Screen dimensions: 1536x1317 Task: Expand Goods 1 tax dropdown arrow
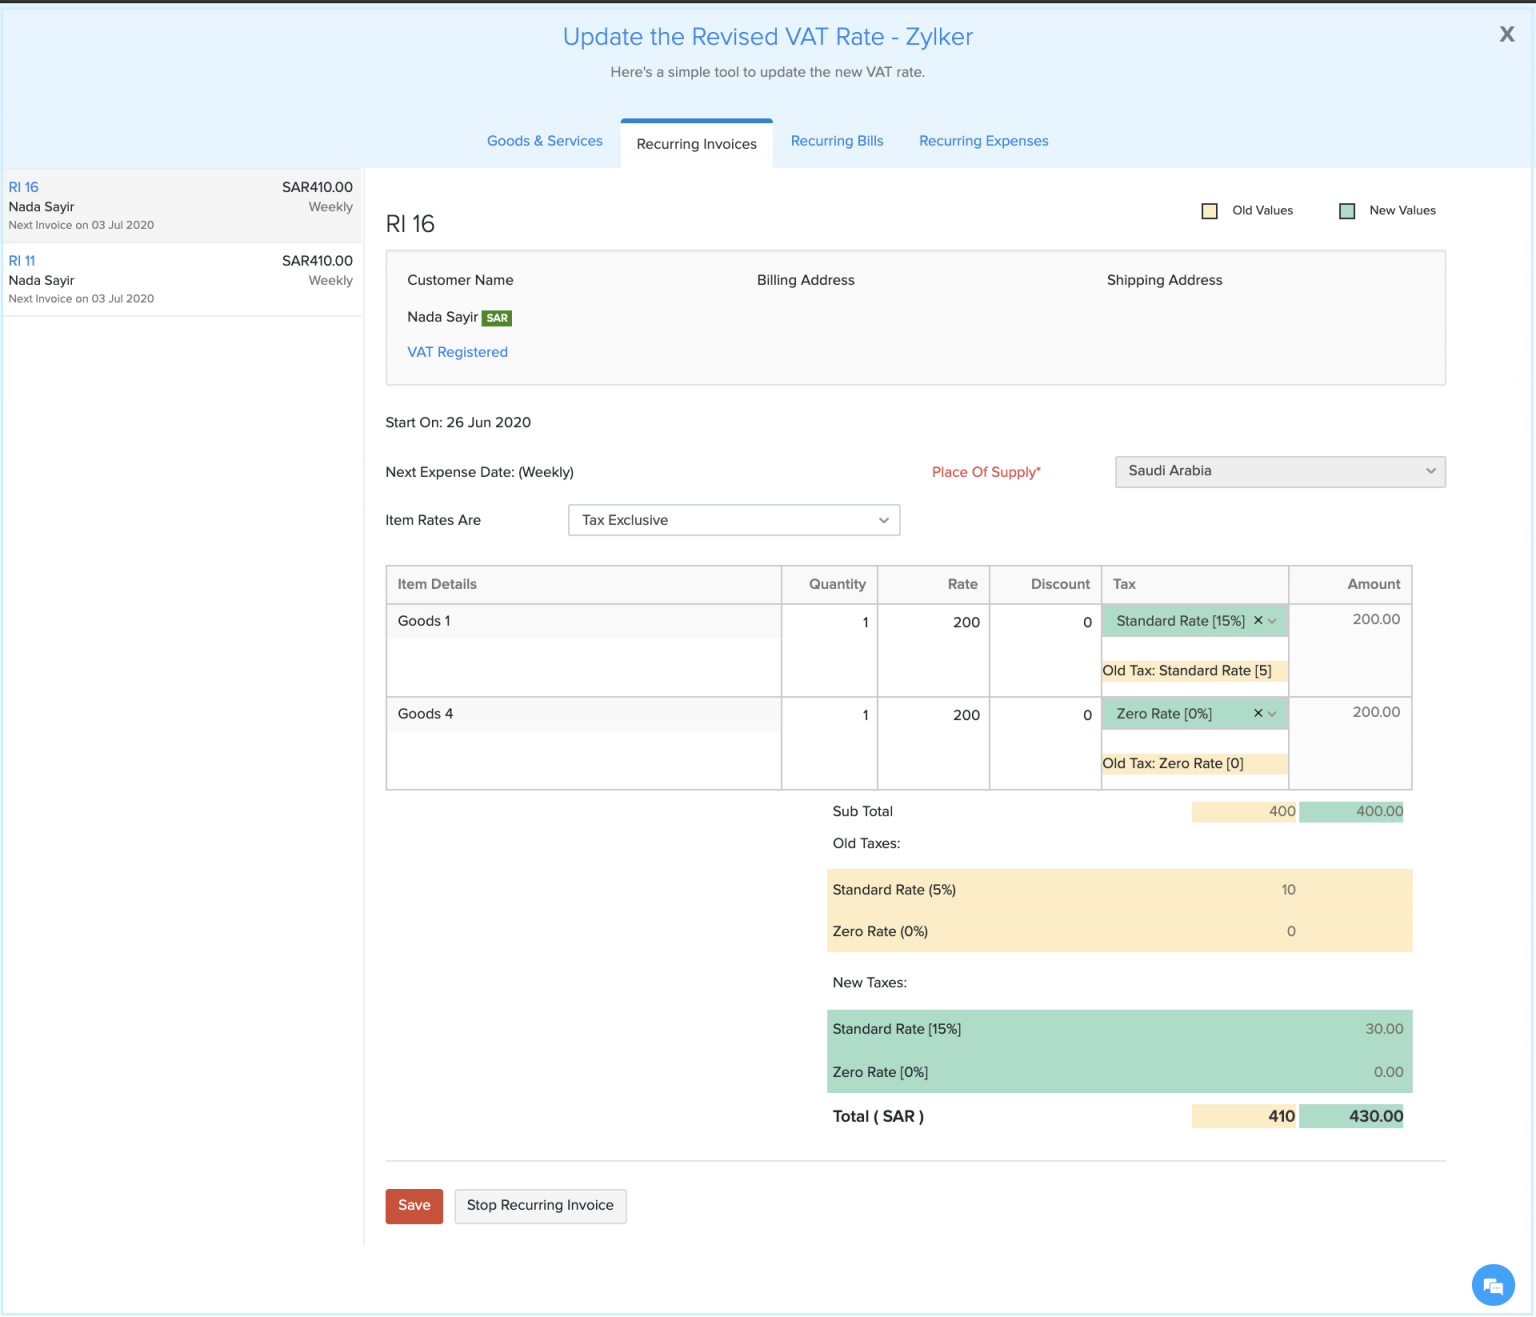click(1272, 621)
